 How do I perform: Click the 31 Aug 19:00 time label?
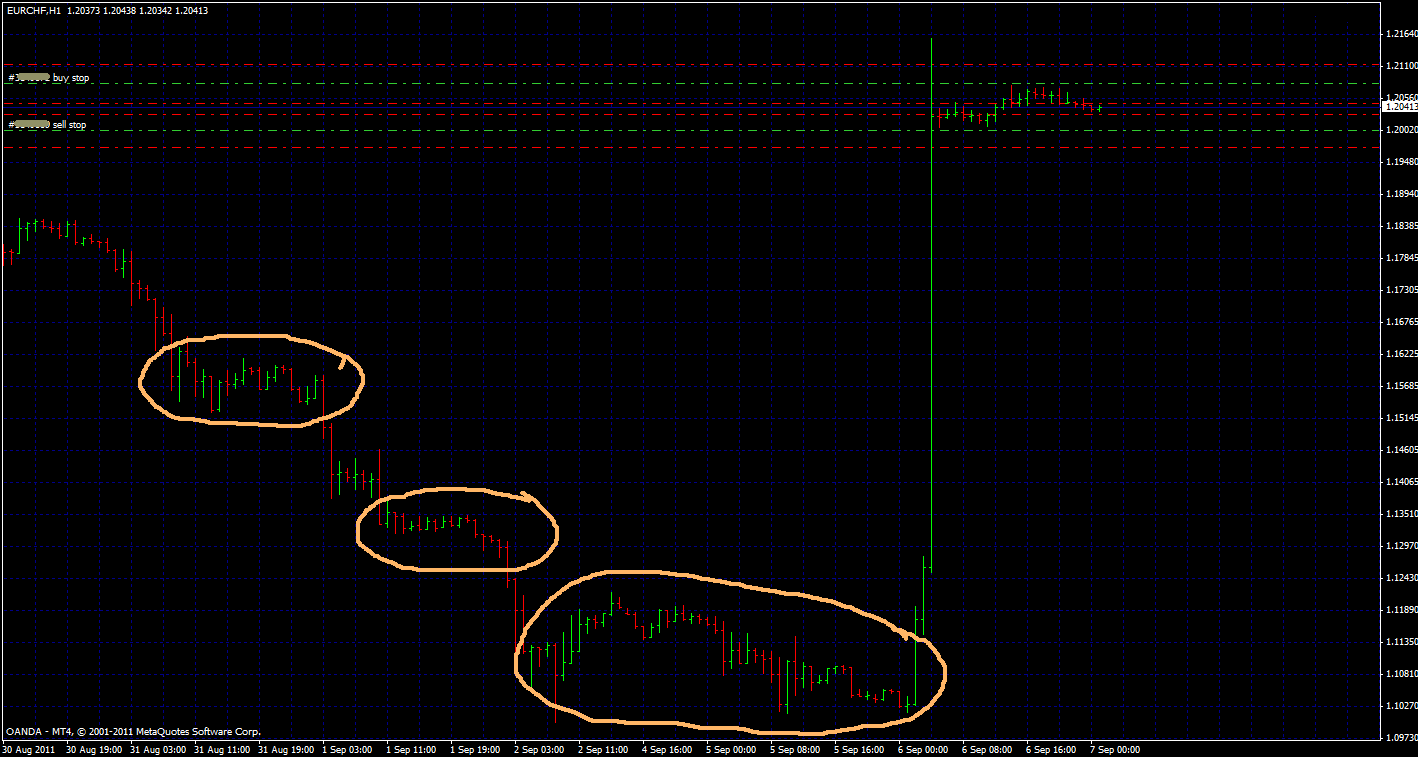coord(287,749)
